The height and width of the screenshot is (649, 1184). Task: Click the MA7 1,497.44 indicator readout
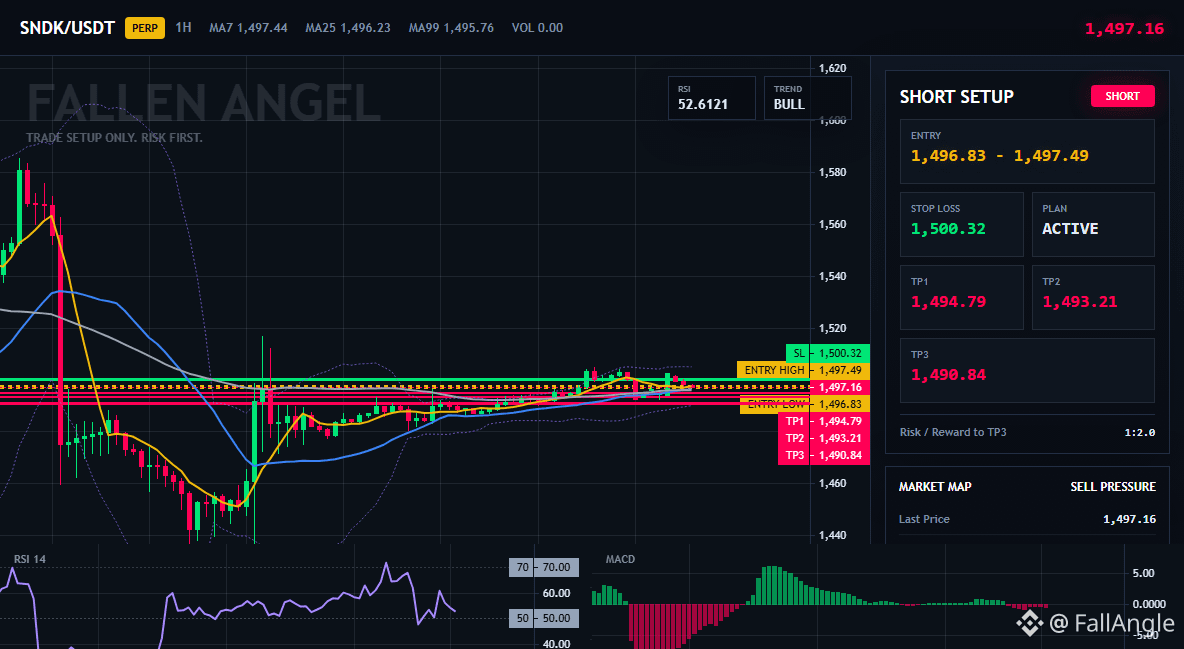[x=248, y=28]
